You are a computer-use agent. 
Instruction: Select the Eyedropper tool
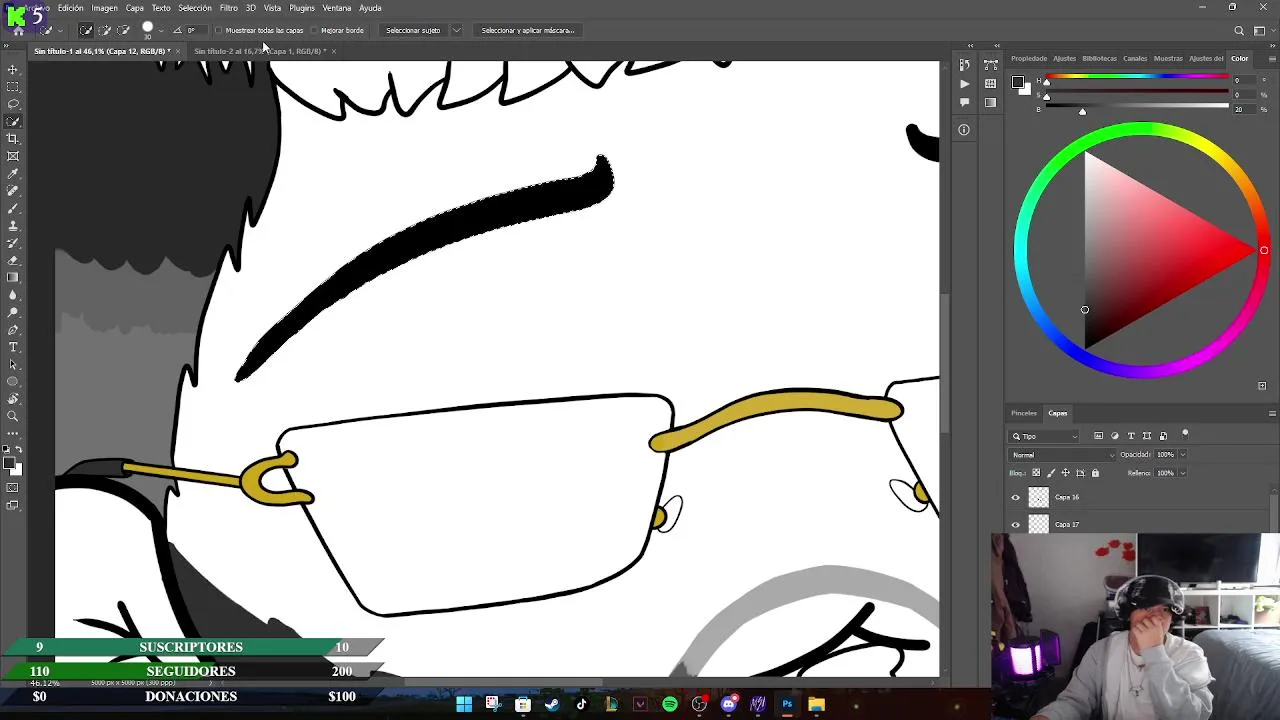[13, 174]
